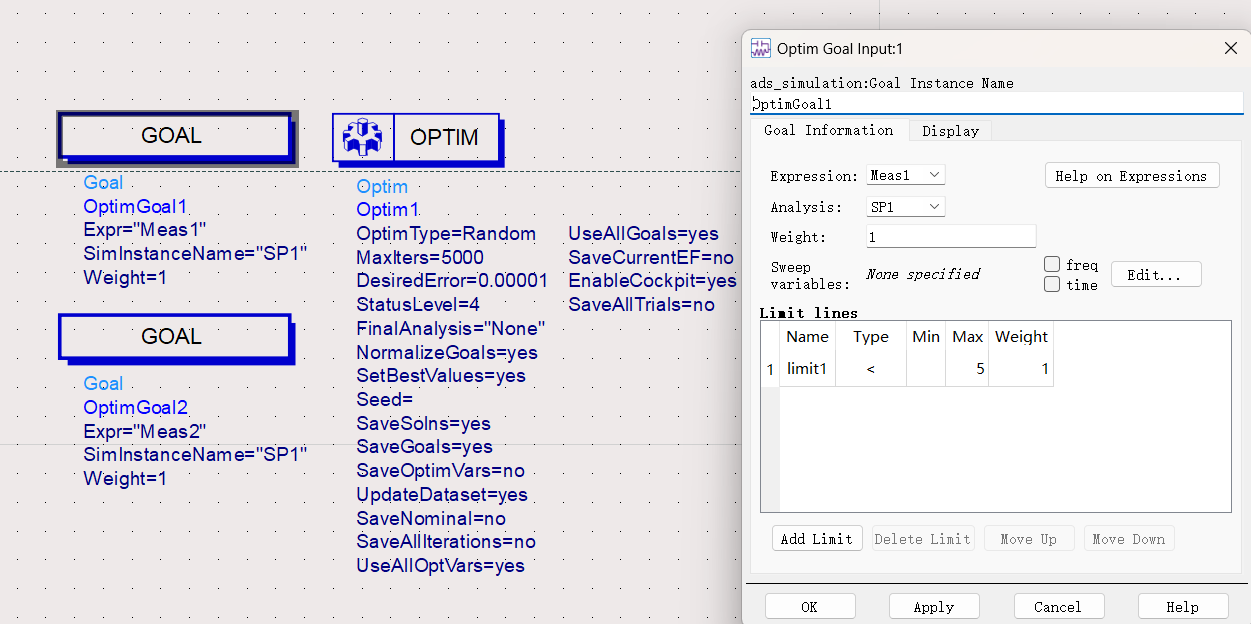
Task: Select the OPTIM component label box
Action: tap(445, 138)
